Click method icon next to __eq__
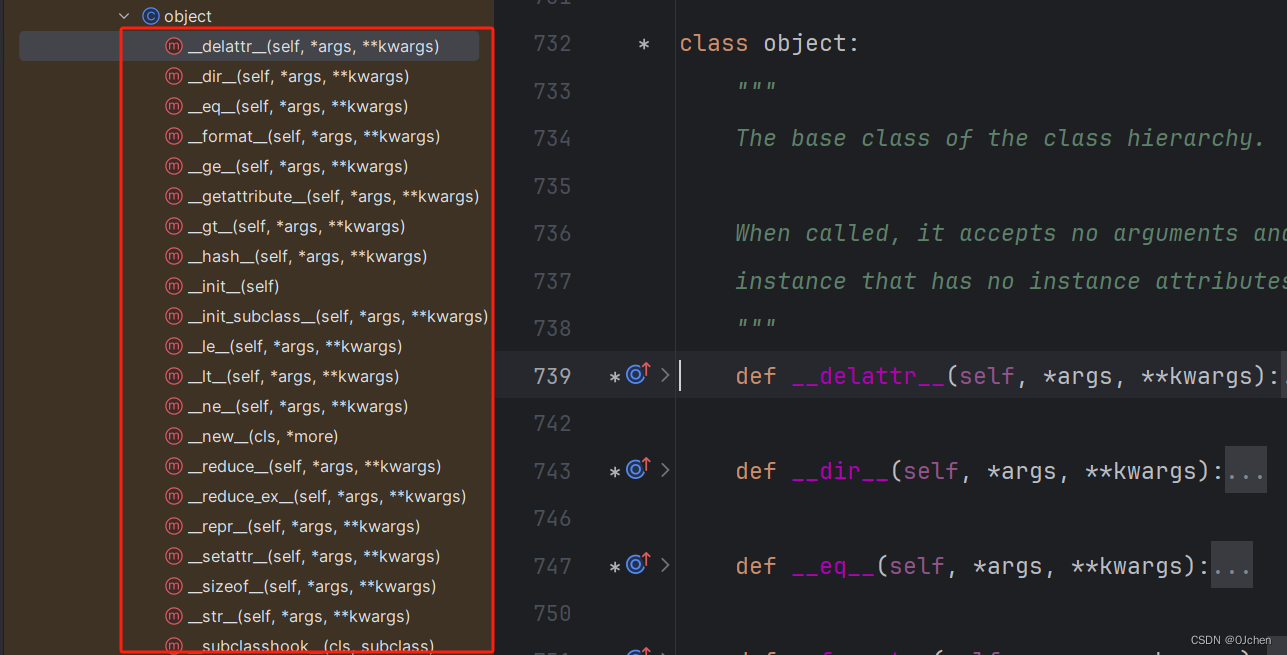This screenshot has height=655, width=1287. [x=173, y=106]
